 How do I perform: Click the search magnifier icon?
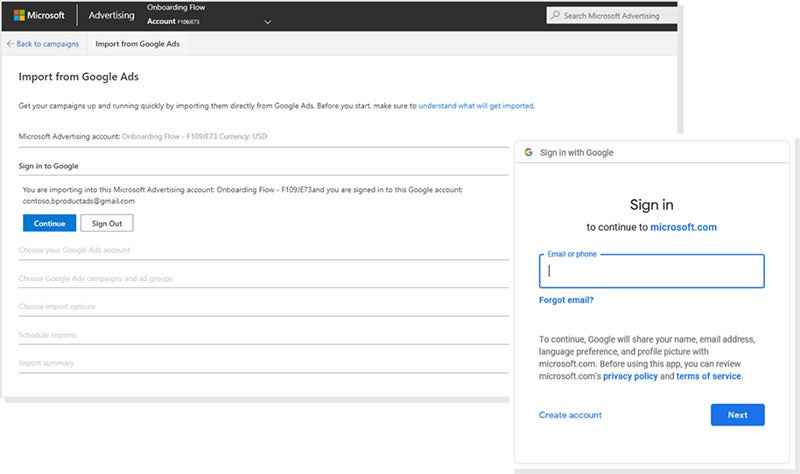[555, 15]
